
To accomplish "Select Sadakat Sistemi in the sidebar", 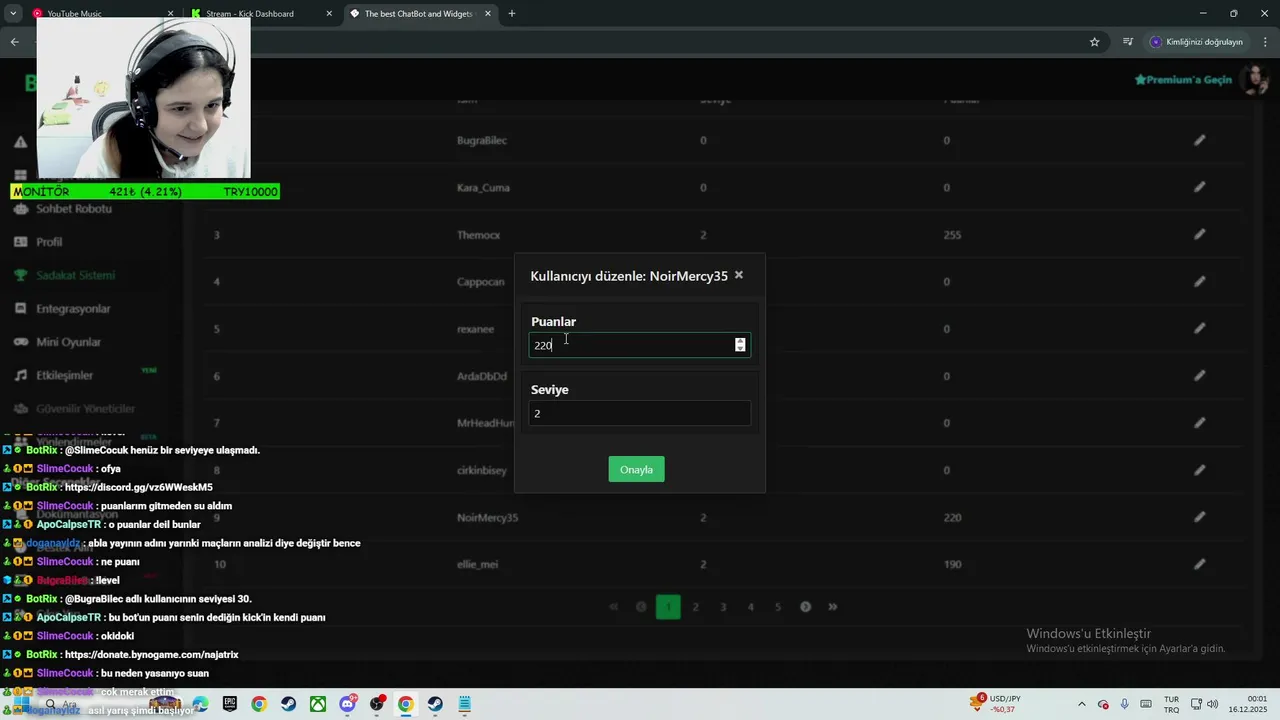I will pyautogui.click(x=75, y=275).
